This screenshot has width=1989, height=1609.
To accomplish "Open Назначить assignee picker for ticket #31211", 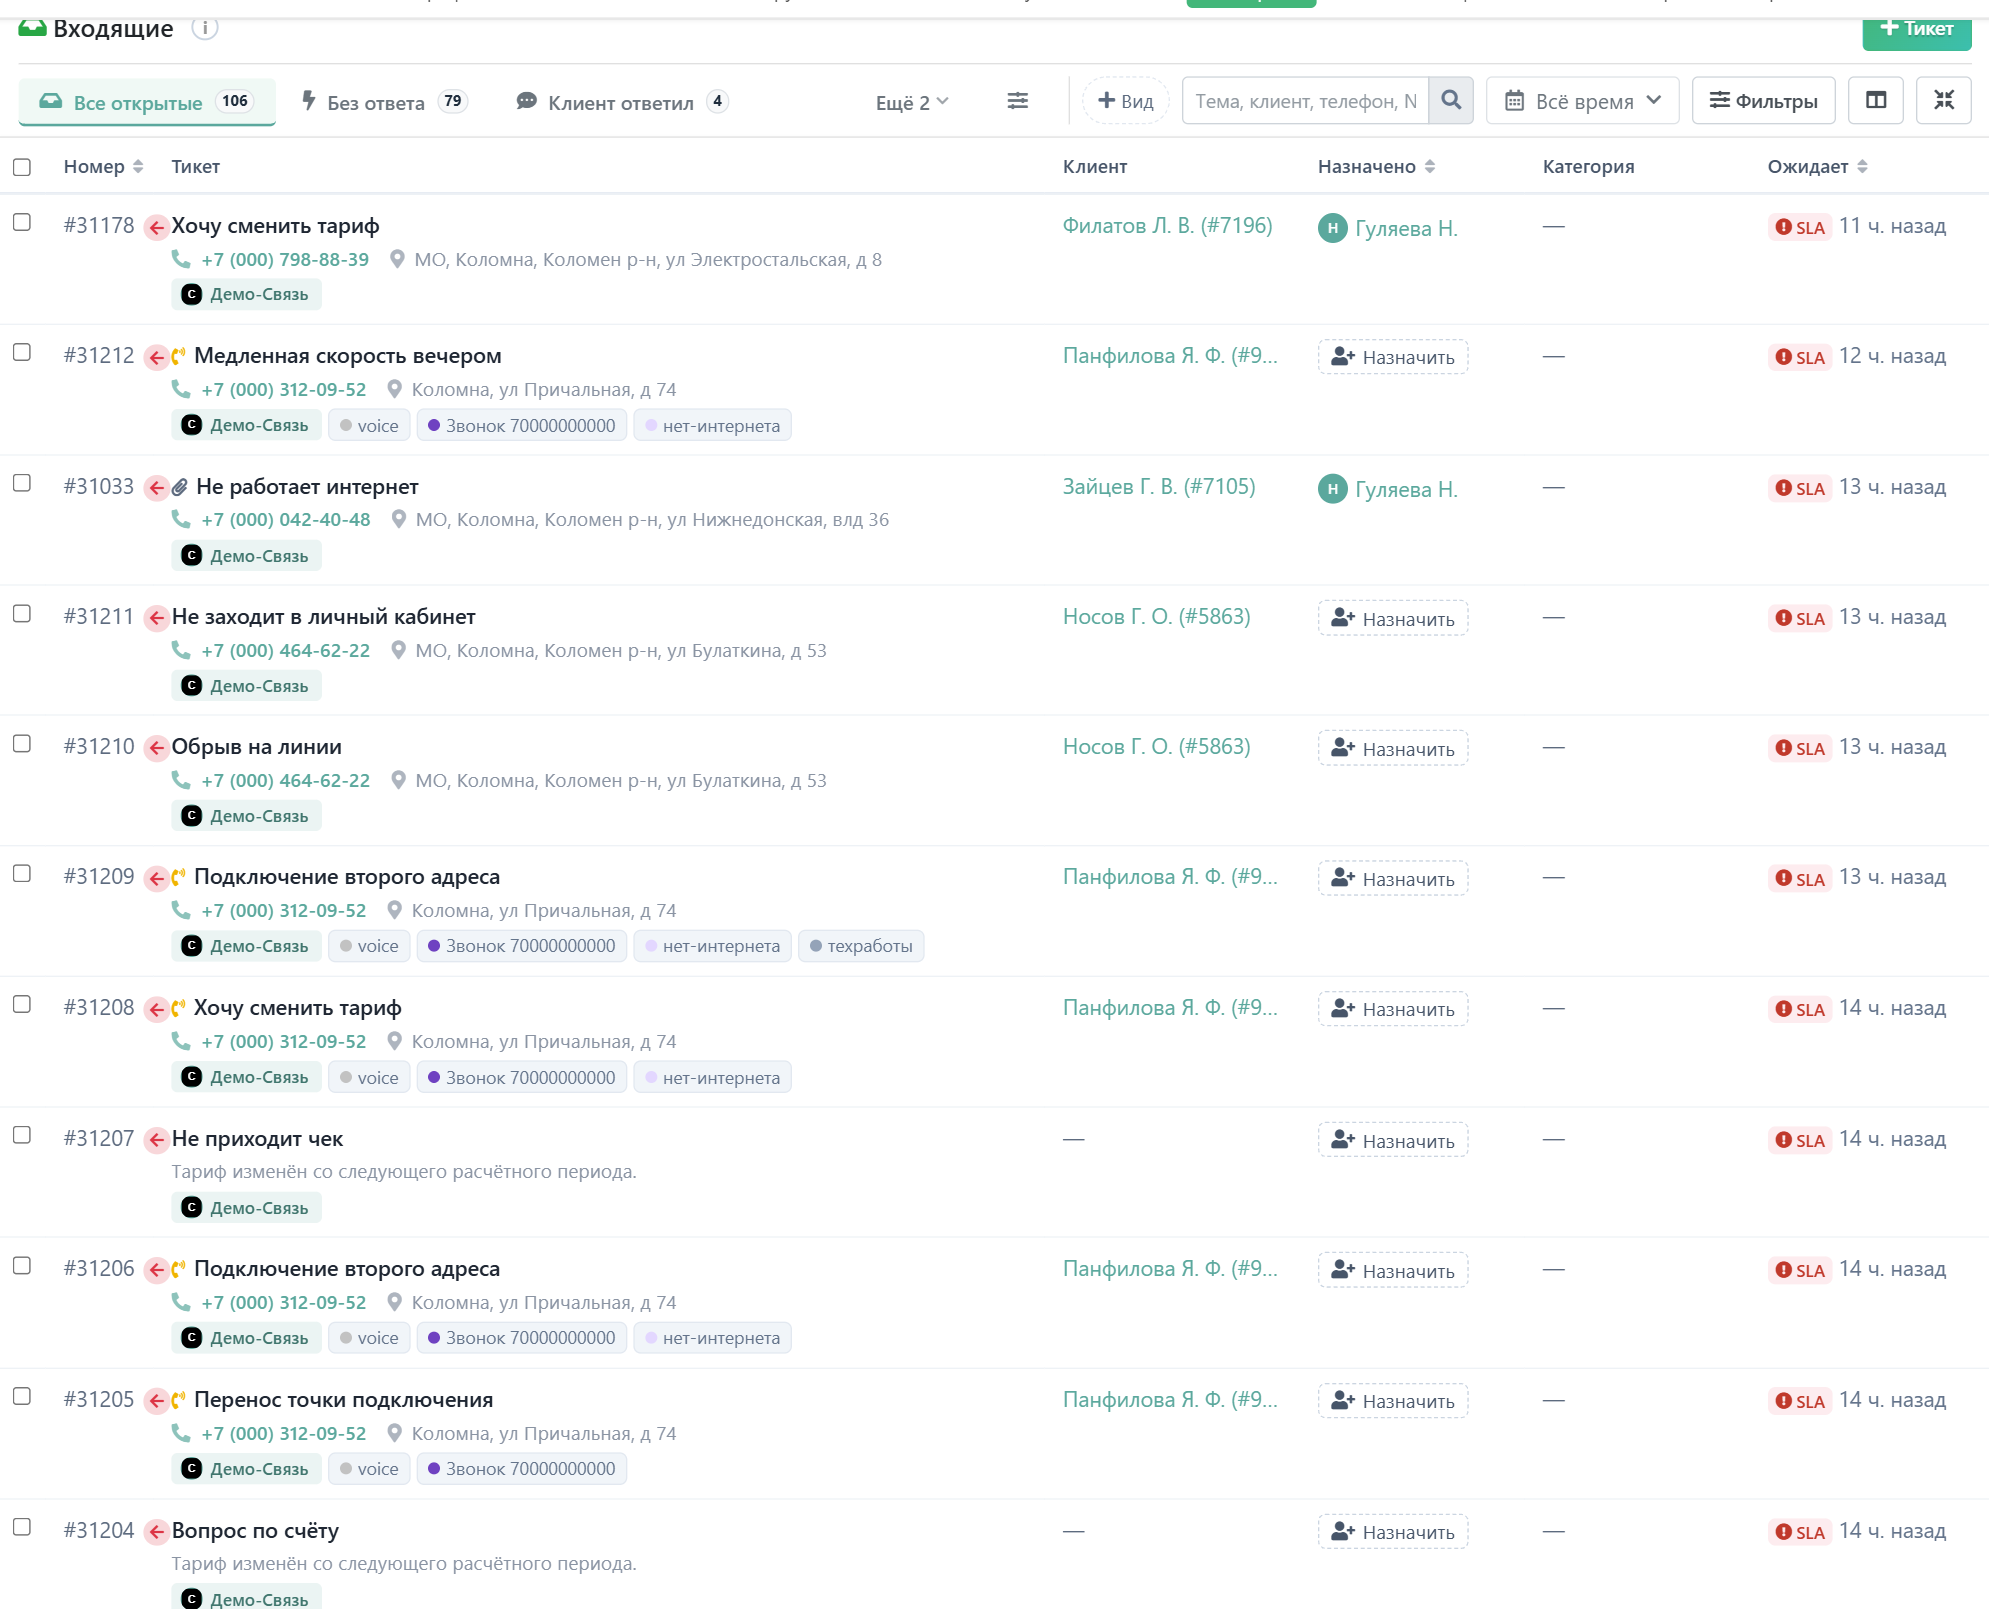I will click(1392, 618).
